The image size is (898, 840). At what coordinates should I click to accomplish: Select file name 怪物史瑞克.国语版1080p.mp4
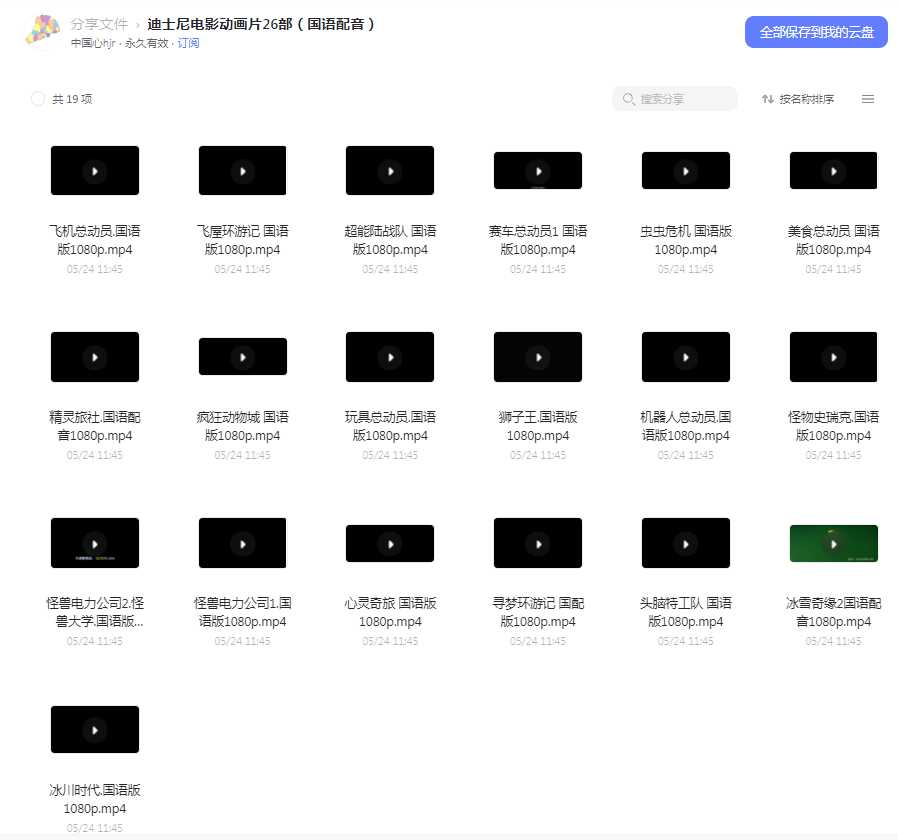[833, 426]
